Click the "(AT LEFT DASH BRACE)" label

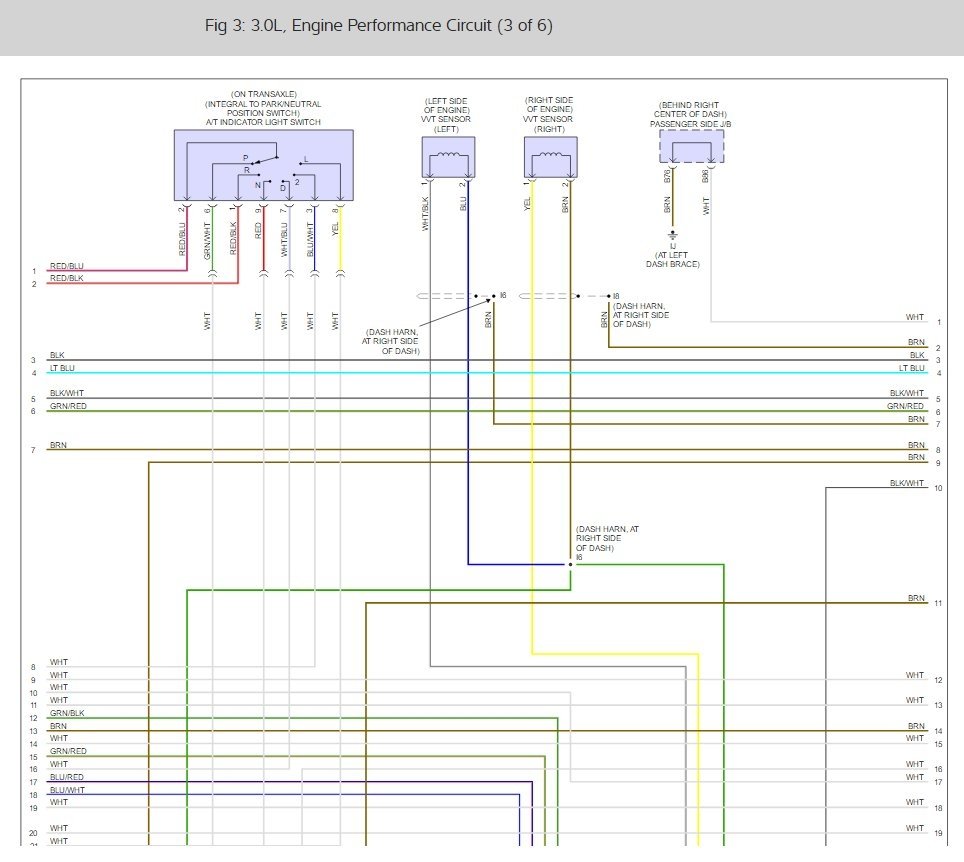tap(673, 259)
